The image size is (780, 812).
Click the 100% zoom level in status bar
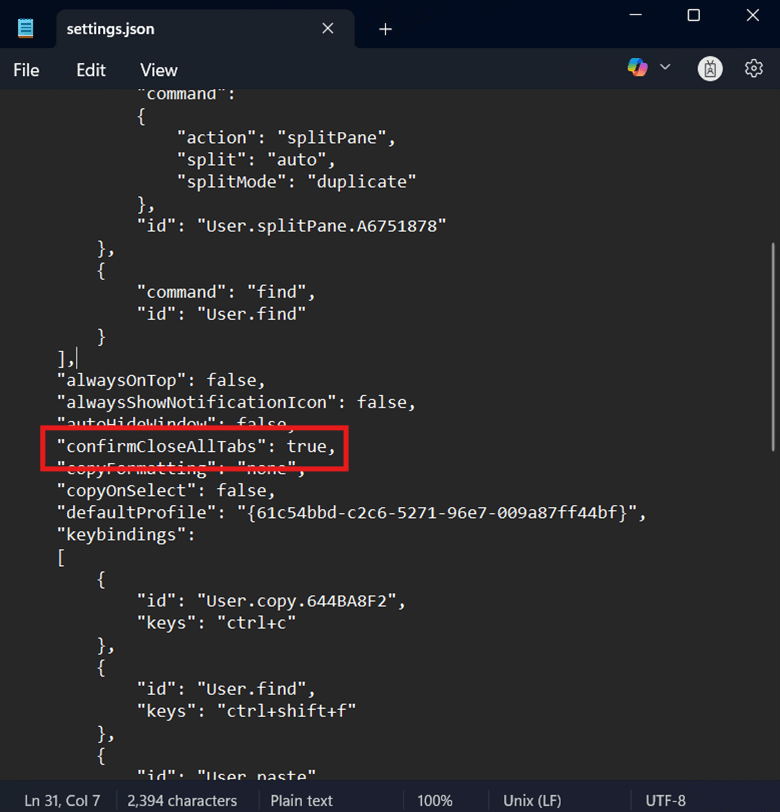435,800
